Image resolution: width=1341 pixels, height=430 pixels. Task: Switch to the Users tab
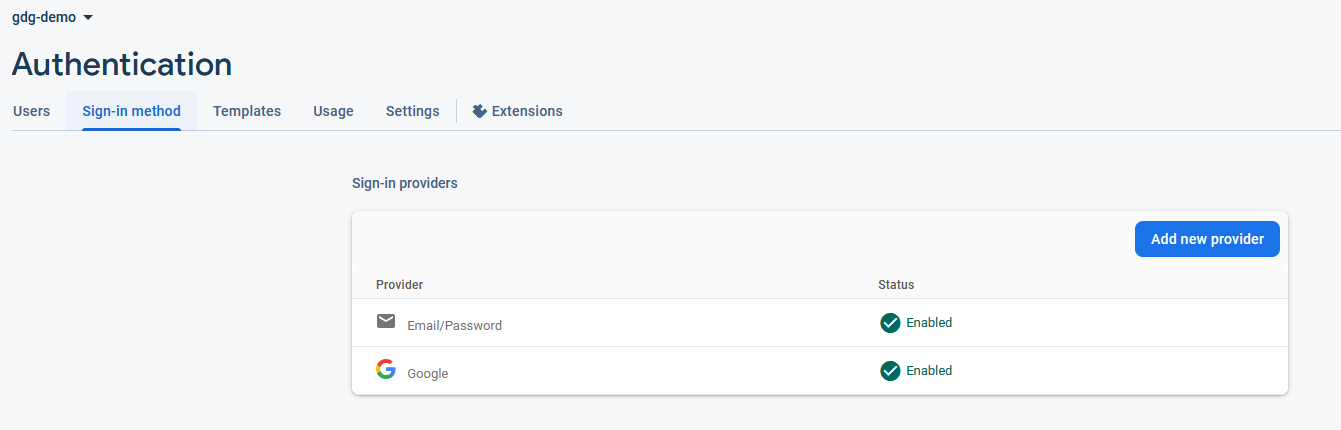31,111
